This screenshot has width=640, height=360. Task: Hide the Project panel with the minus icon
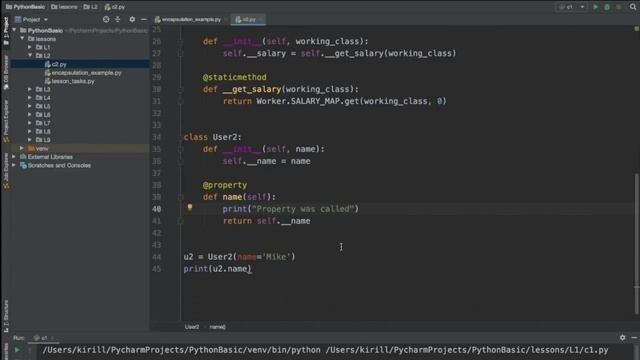(144, 19)
